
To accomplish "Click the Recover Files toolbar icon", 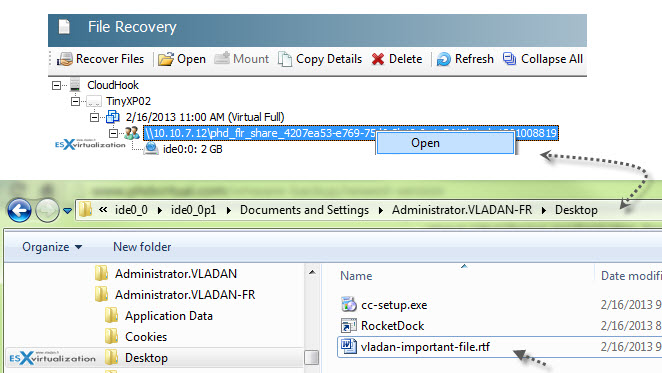I will [x=65, y=59].
